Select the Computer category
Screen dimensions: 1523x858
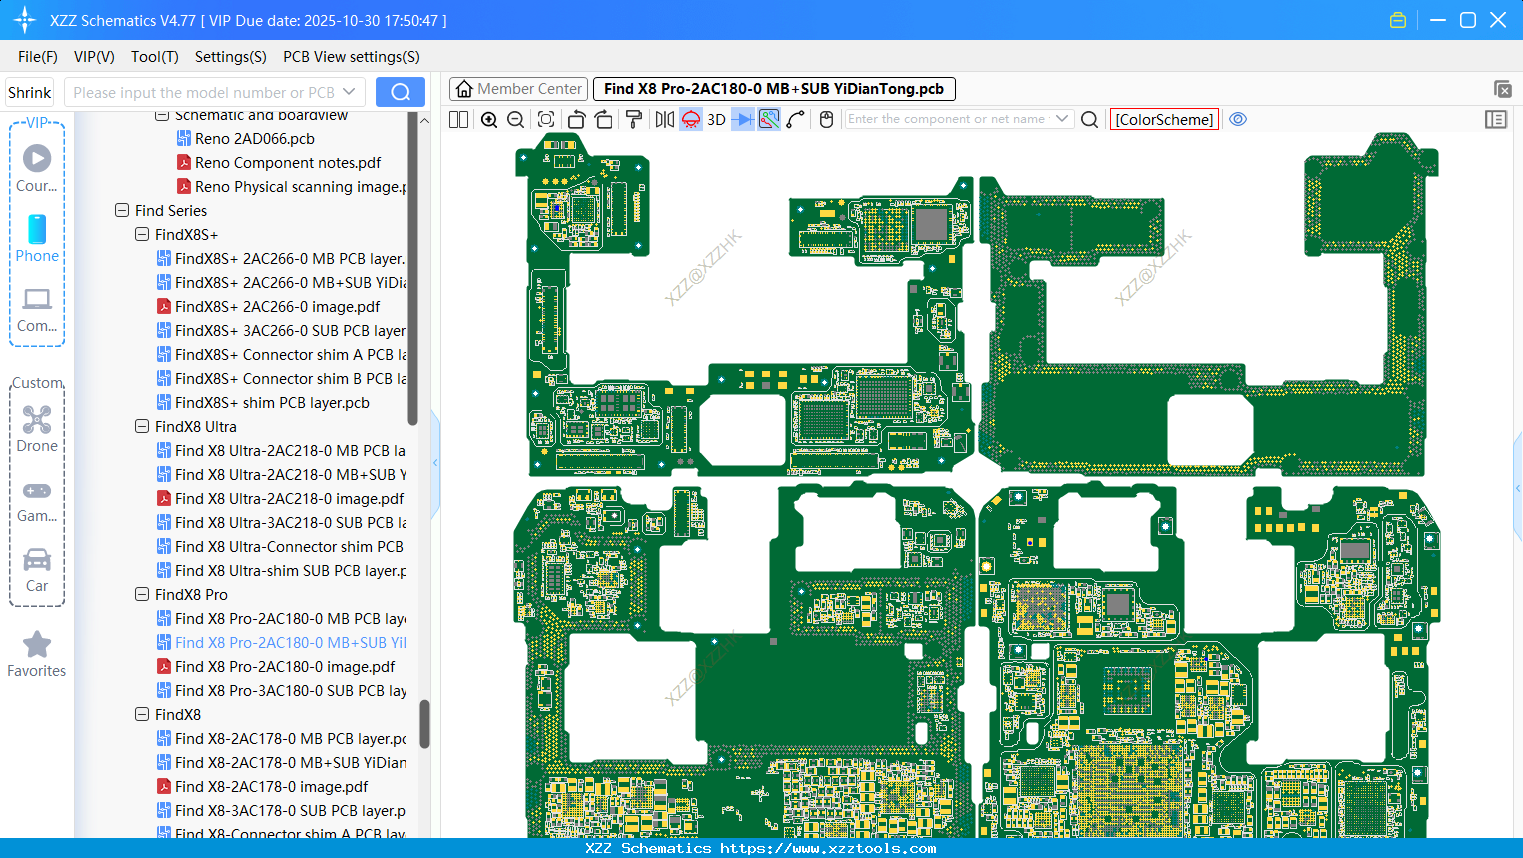37,310
